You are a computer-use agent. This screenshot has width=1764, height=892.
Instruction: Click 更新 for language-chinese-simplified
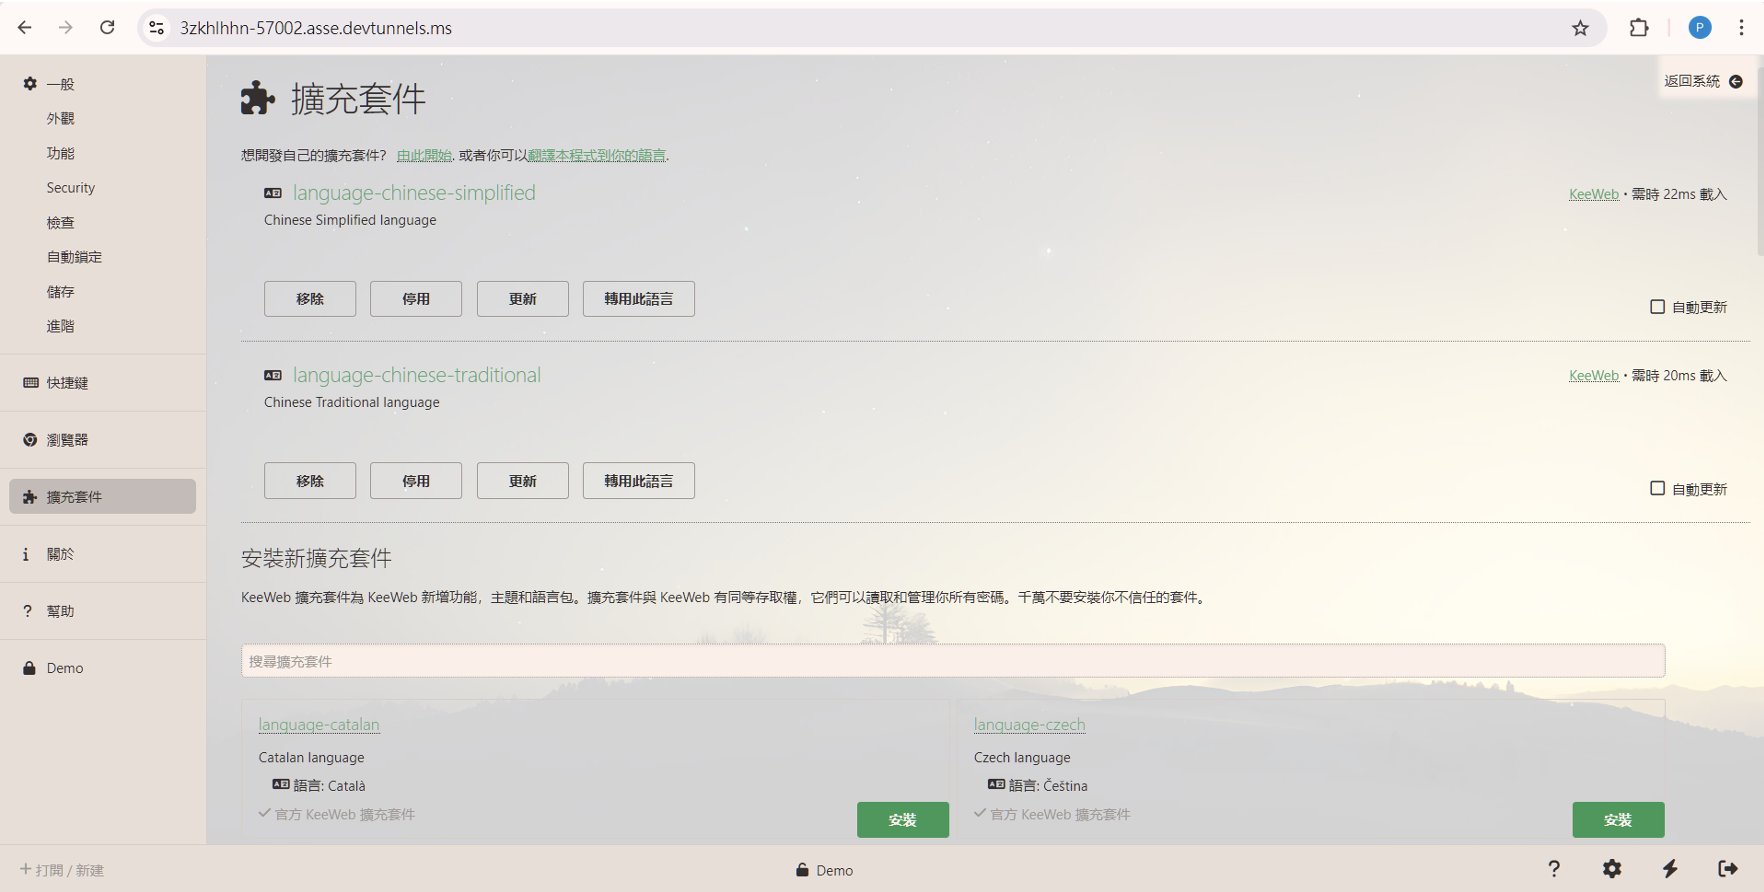(523, 299)
